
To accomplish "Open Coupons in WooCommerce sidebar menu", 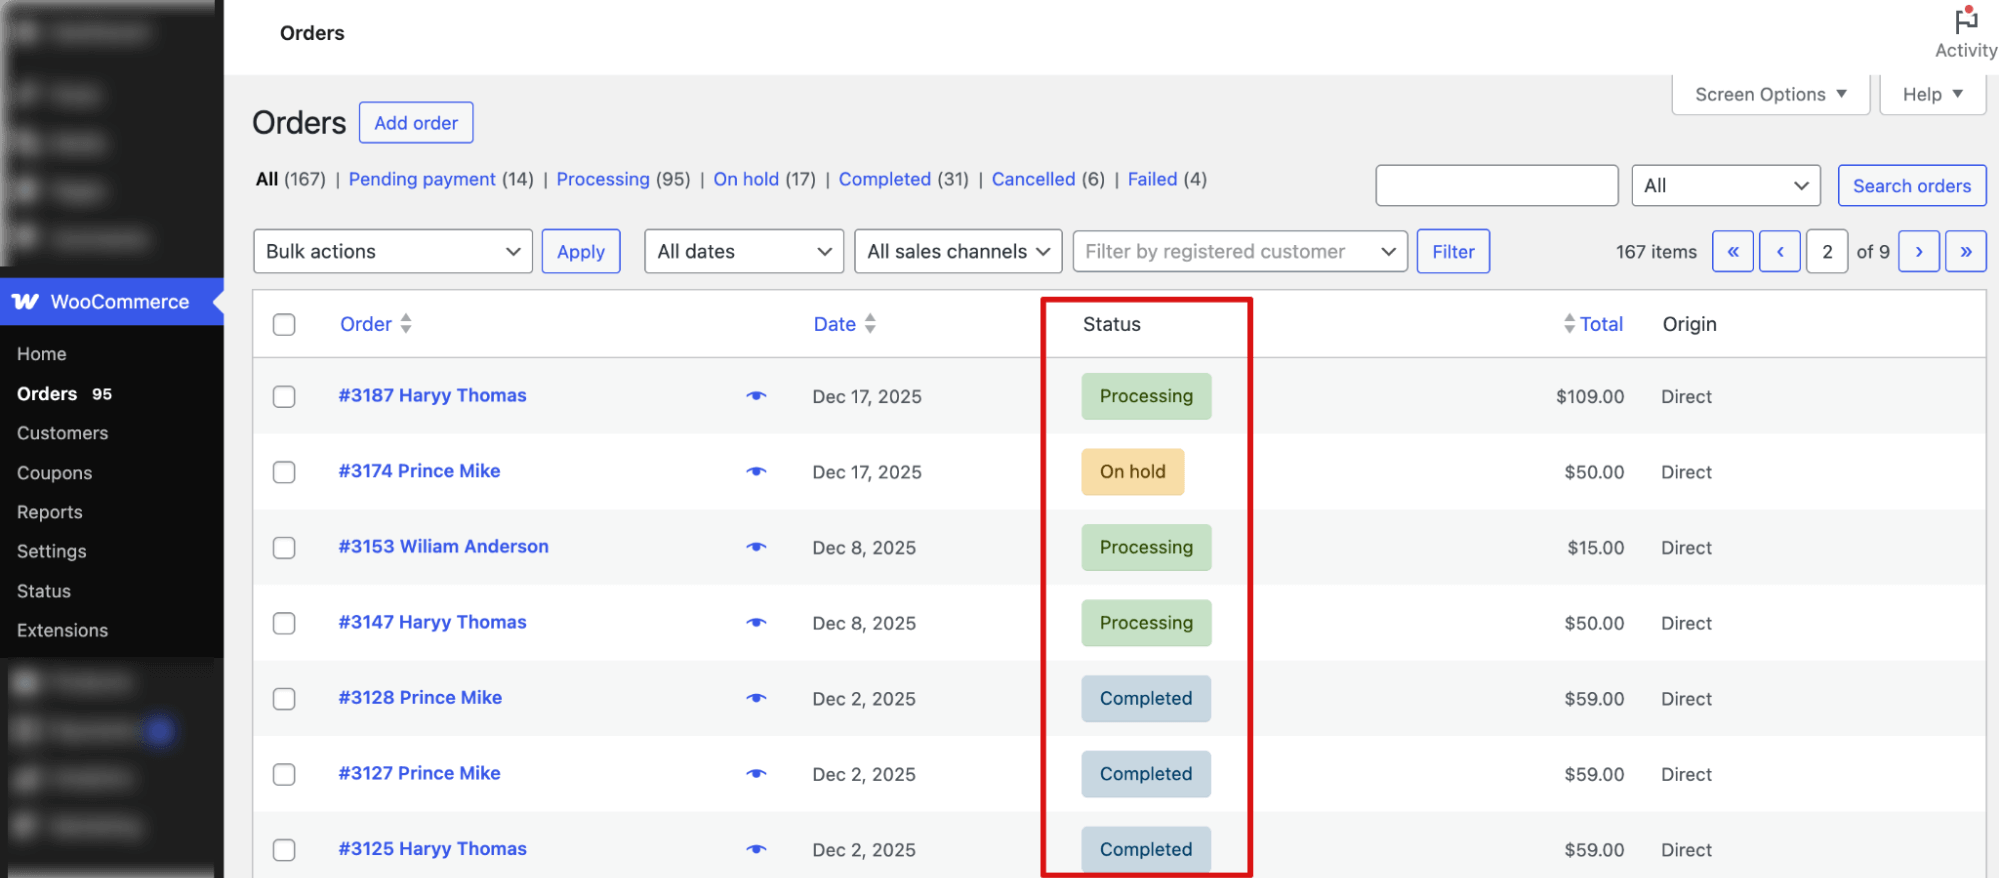I will click(x=54, y=473).
